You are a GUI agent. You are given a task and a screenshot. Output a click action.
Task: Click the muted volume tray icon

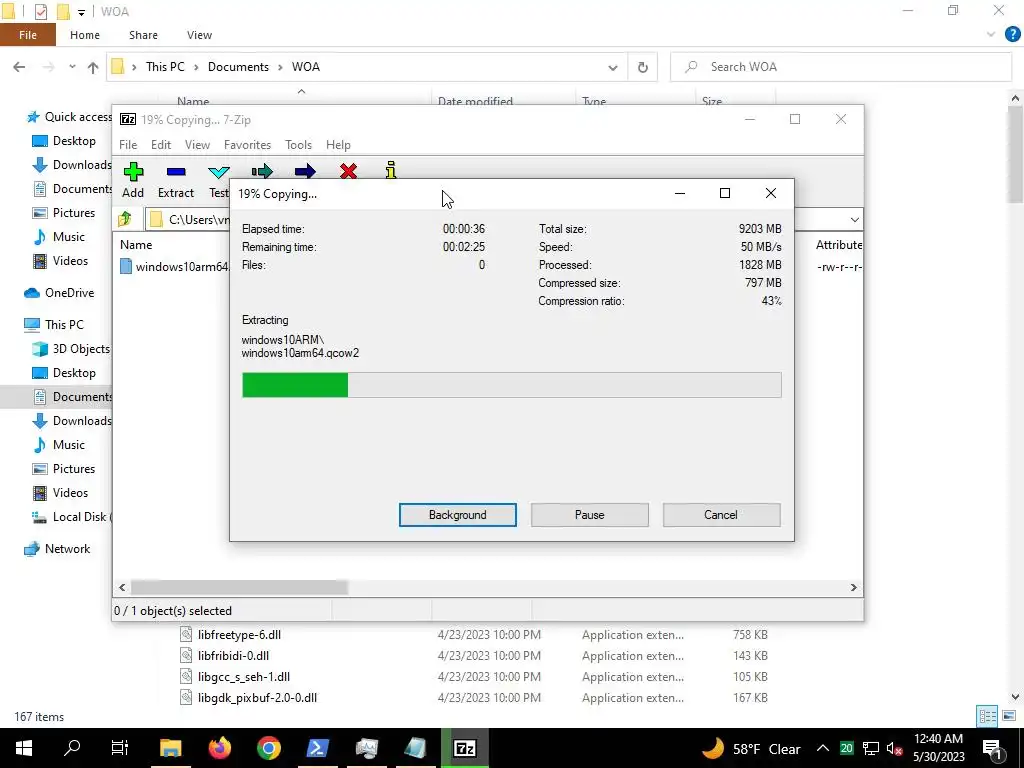[x=895, y=748]
